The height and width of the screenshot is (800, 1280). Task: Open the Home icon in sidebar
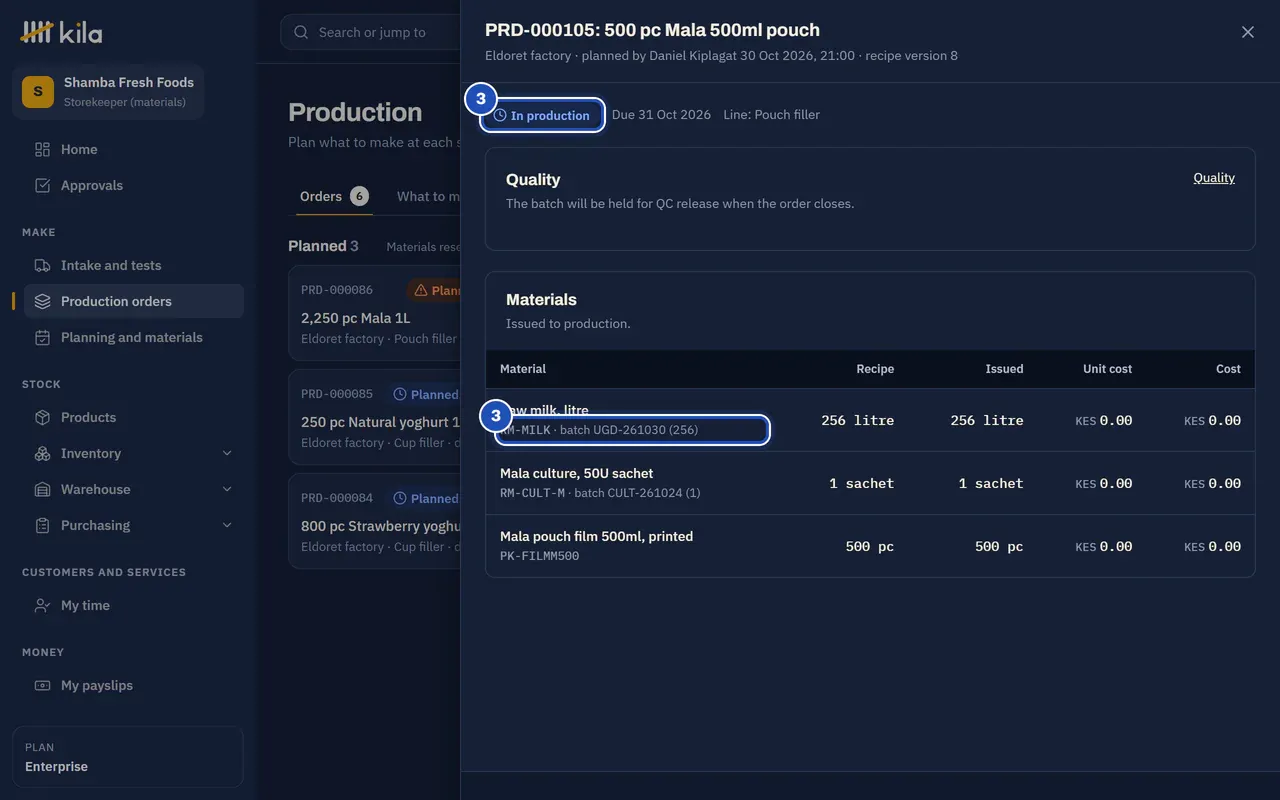tap(42, 149)
